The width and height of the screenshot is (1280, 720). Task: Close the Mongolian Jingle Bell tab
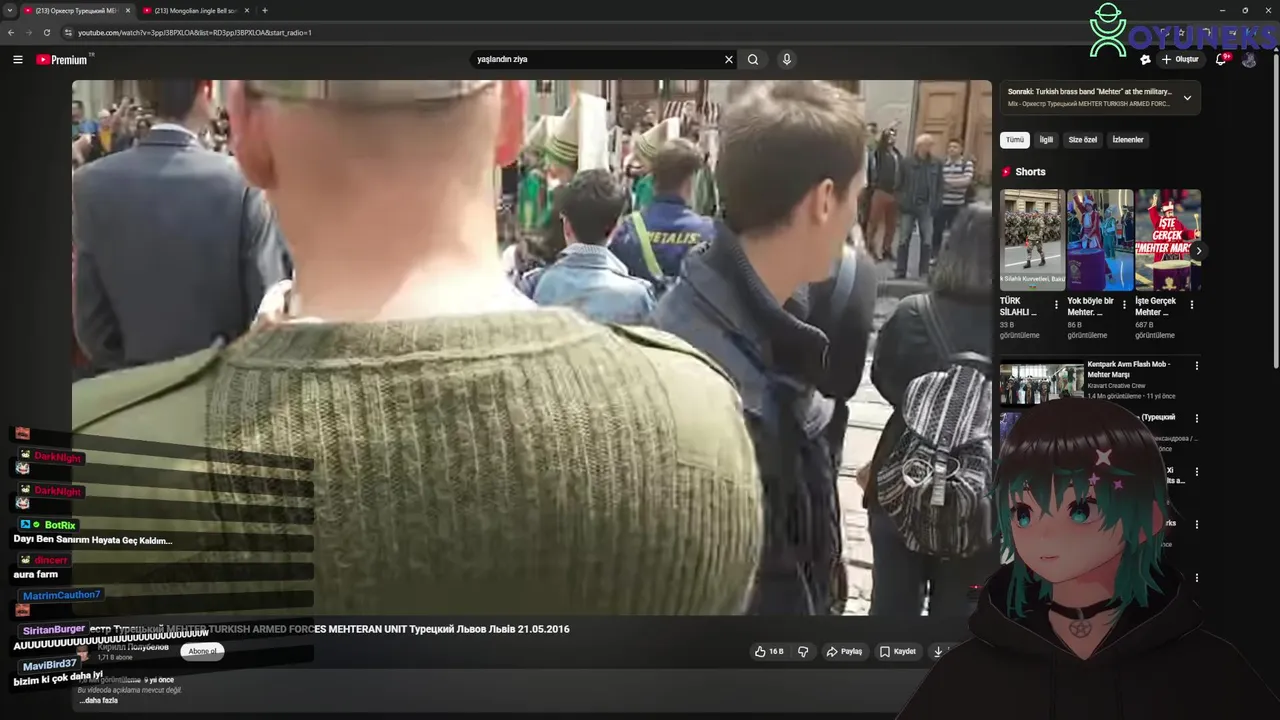click(247, 11)
